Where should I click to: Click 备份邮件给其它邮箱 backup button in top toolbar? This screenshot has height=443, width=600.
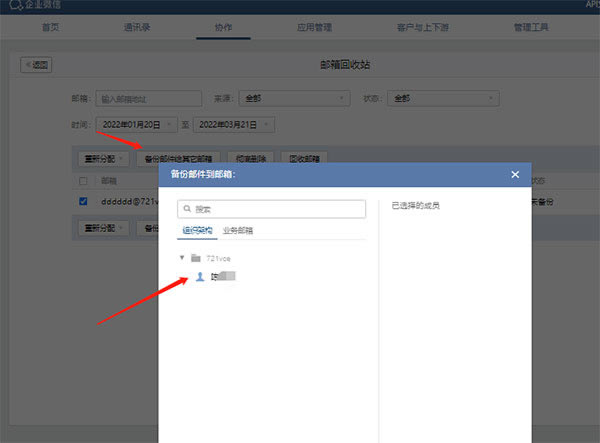[178, 158]
